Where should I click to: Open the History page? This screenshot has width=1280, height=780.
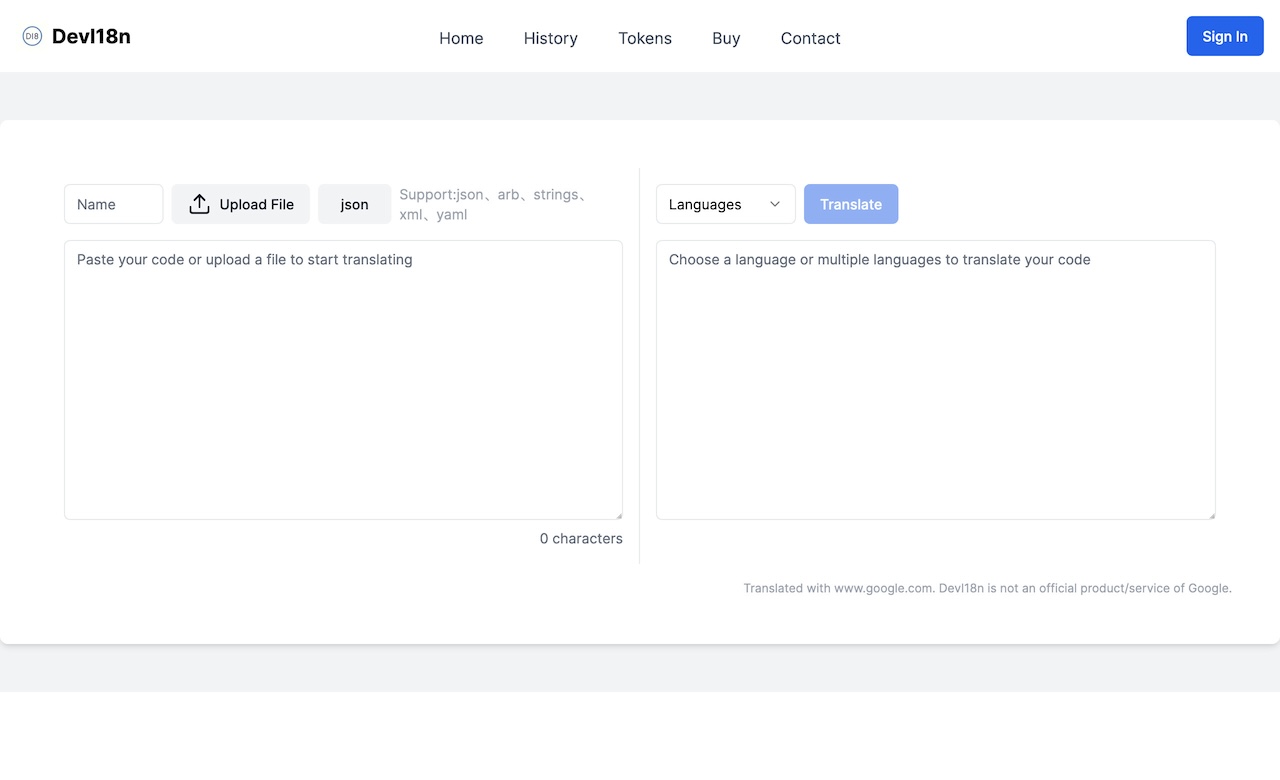coord(551,38)
